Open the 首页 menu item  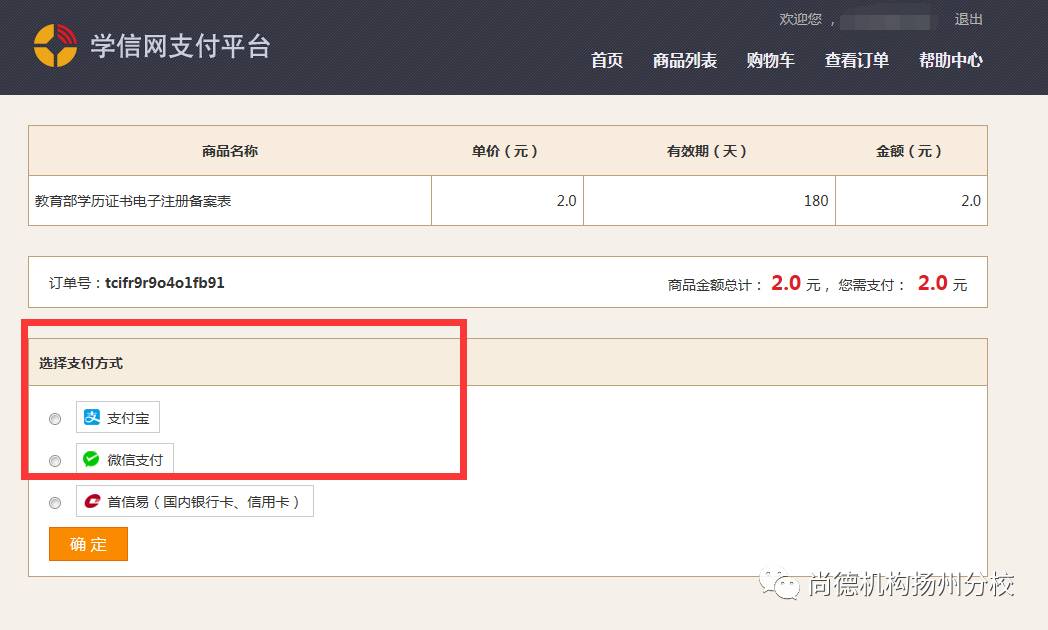click(x=607, y=60)
